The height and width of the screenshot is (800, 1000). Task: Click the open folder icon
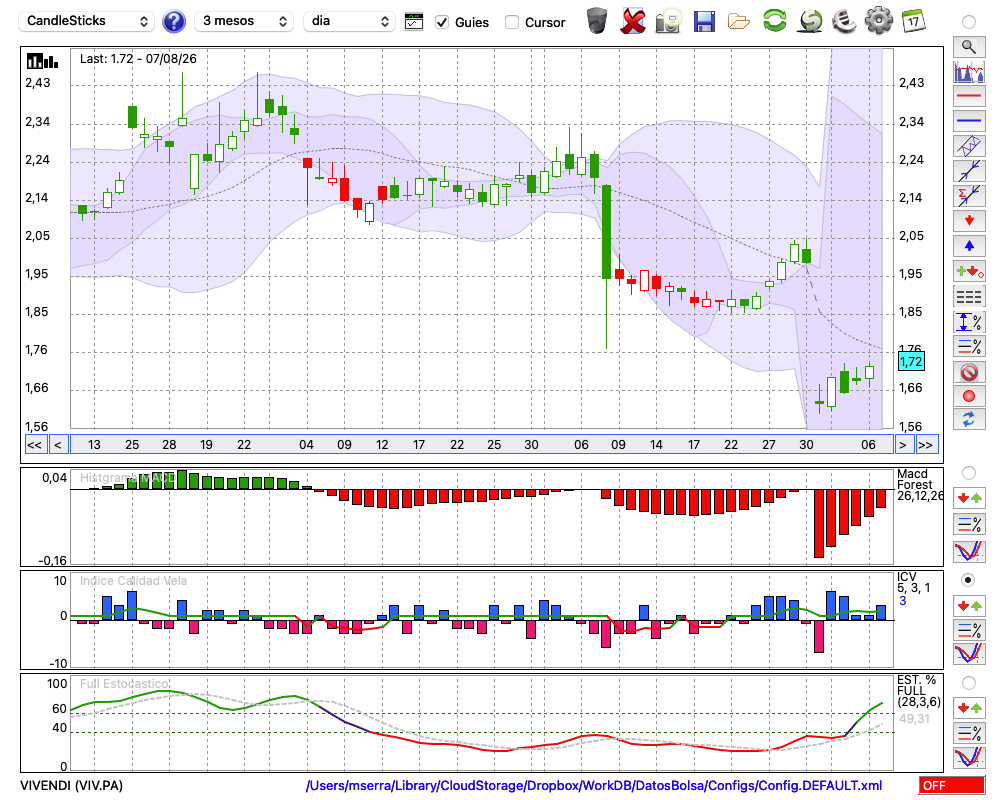[x=739, y=22]
